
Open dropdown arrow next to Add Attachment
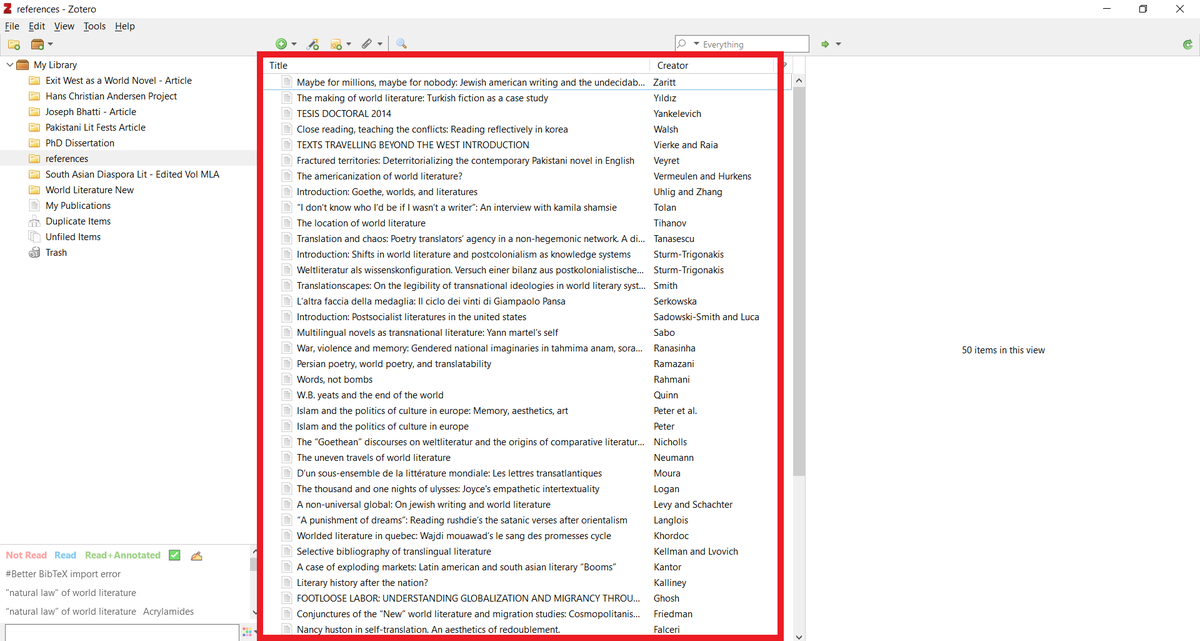(380, 44)
